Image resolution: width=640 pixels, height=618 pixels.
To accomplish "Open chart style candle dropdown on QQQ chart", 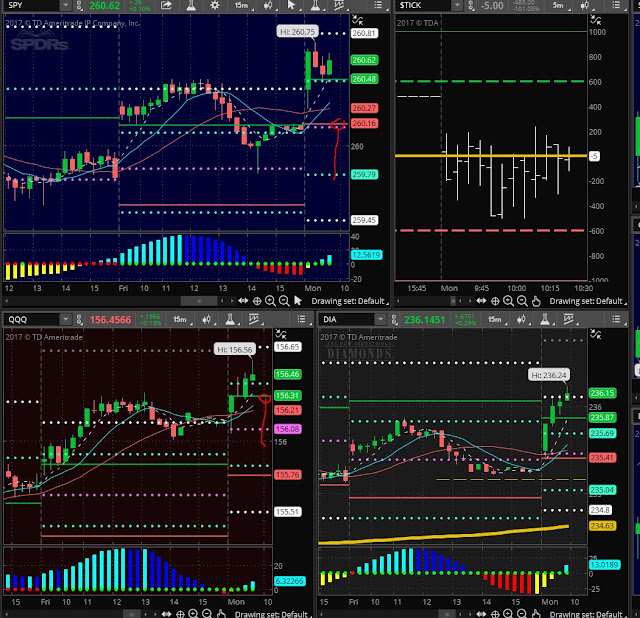I will click(x=207, y=320).
